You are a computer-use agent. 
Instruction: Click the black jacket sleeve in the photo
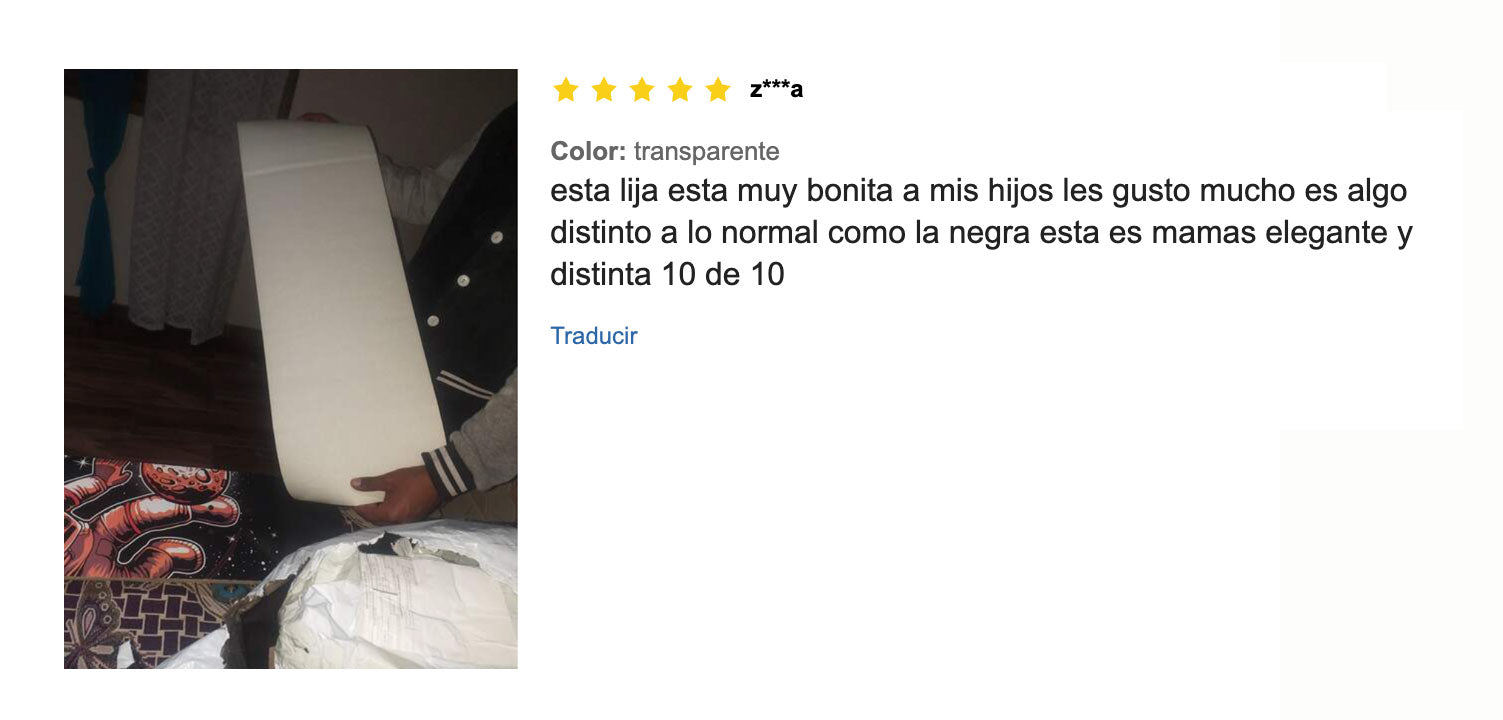(460, 300)
